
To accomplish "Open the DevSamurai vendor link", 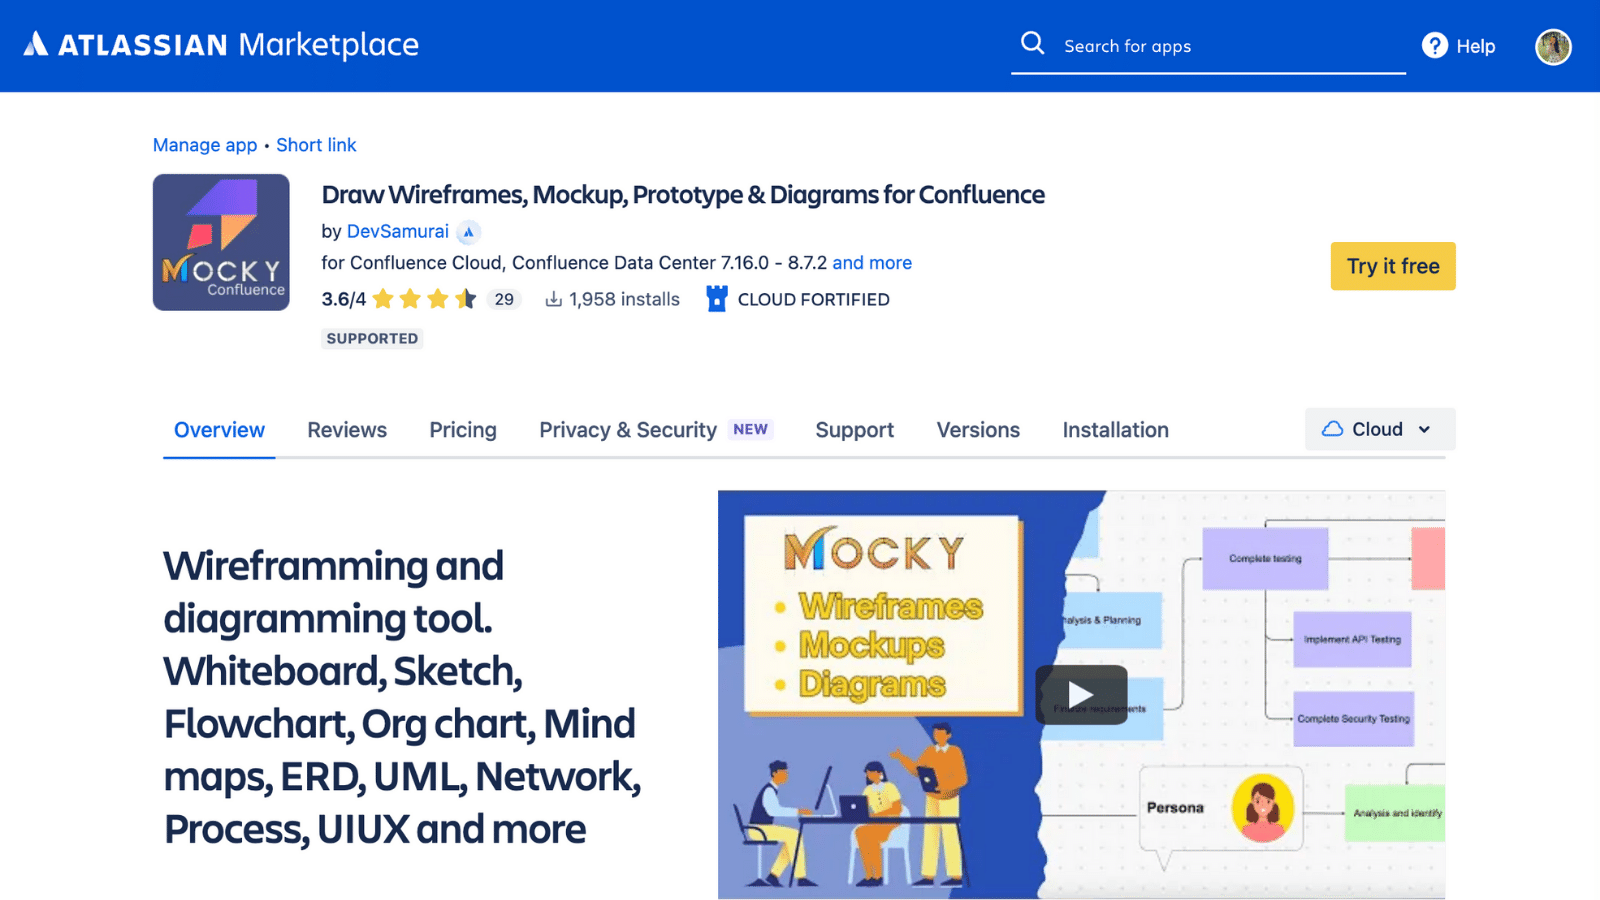I will [x=398, y=231].
